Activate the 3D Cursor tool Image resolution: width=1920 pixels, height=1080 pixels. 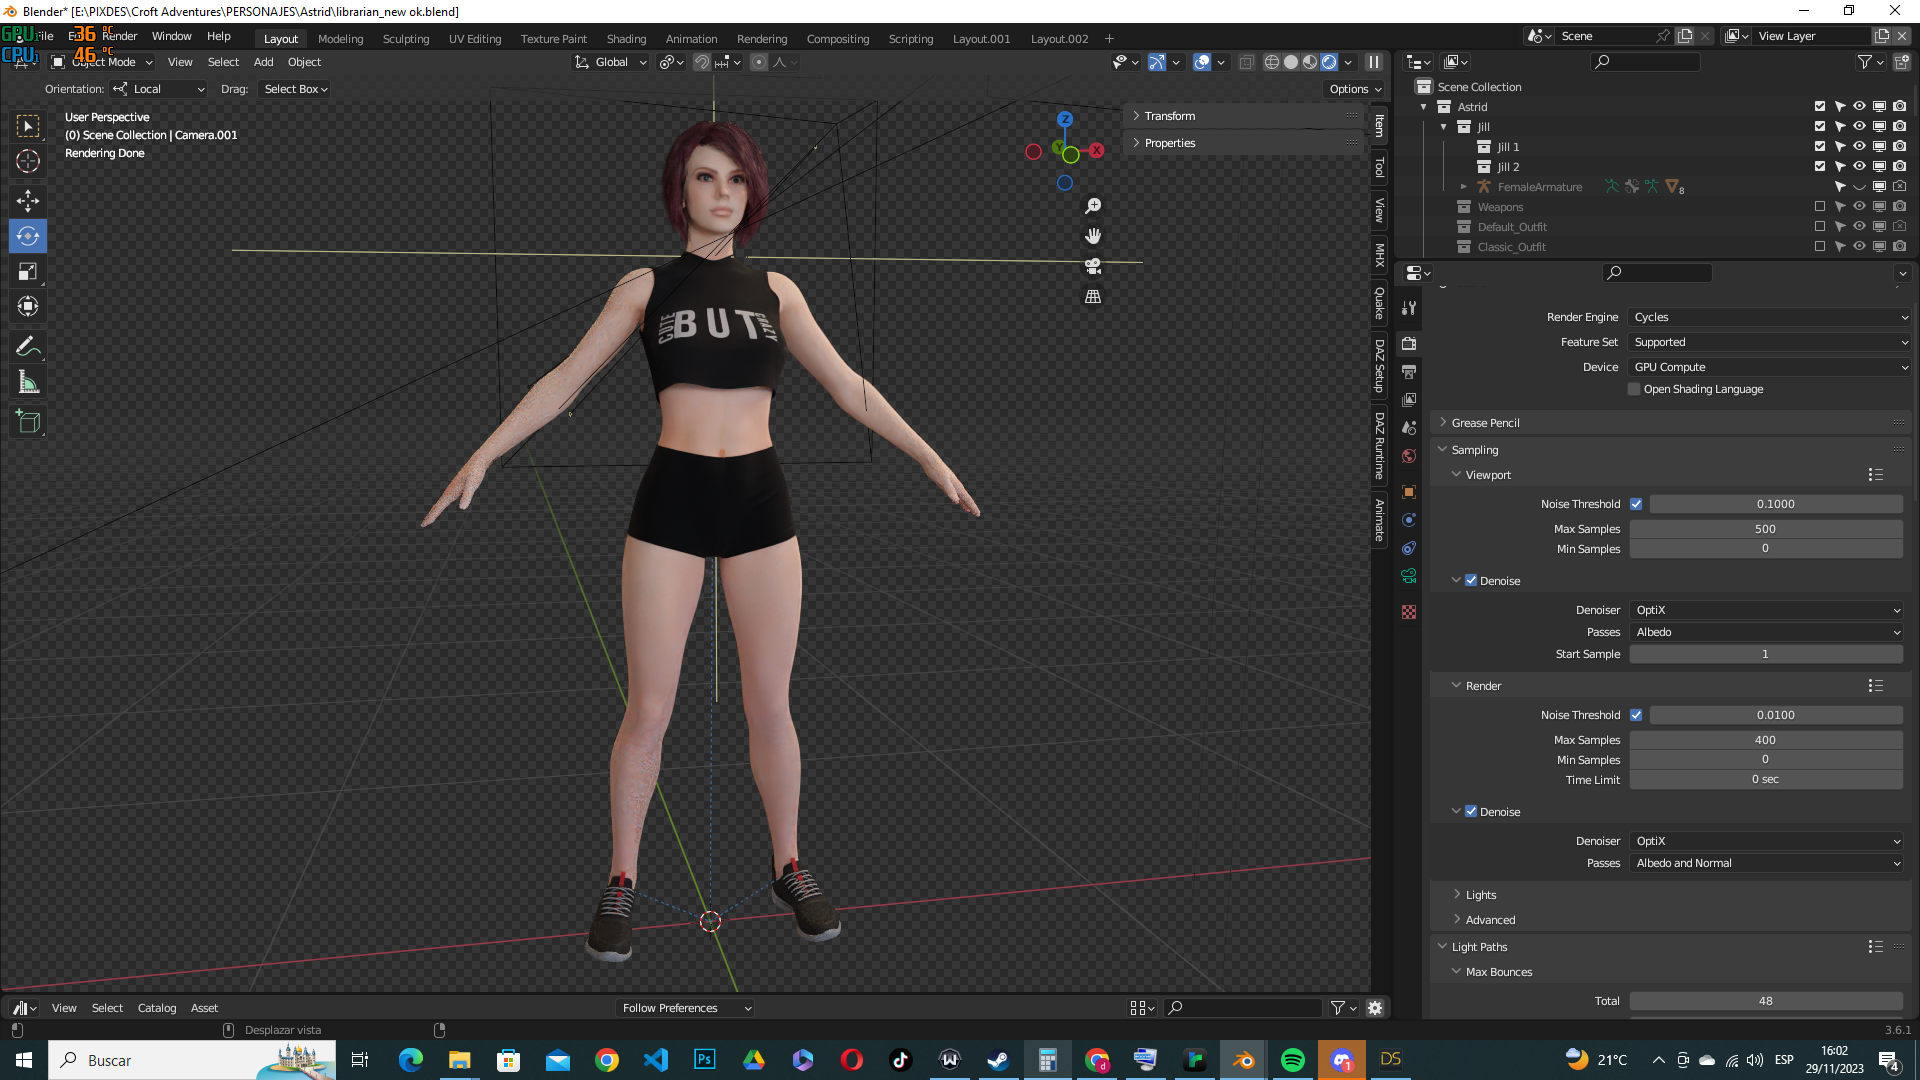tap(28, 161)
